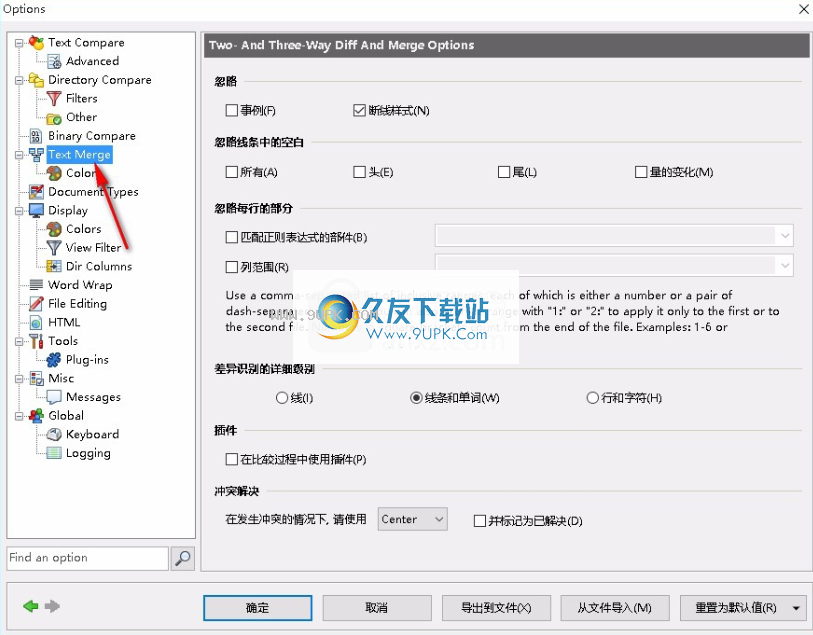The height and width of the screenshot is (635, 813).
Task: Click the Plug-ins puzzle piece icon
Action: (54, 360)
